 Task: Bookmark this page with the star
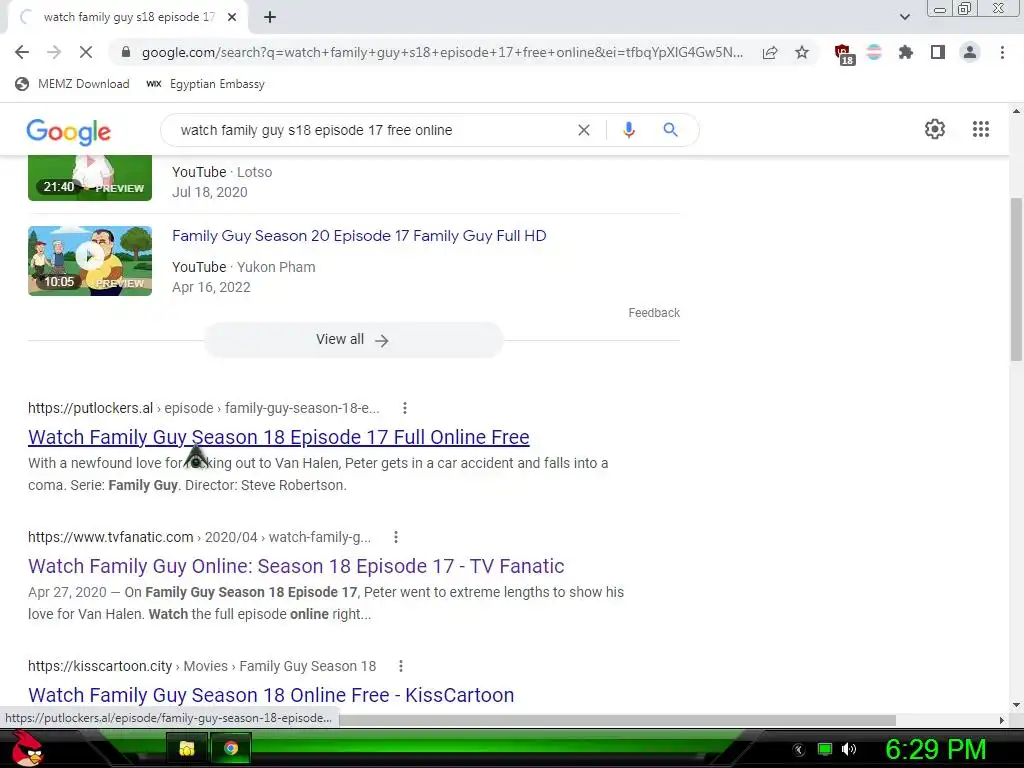802,52
